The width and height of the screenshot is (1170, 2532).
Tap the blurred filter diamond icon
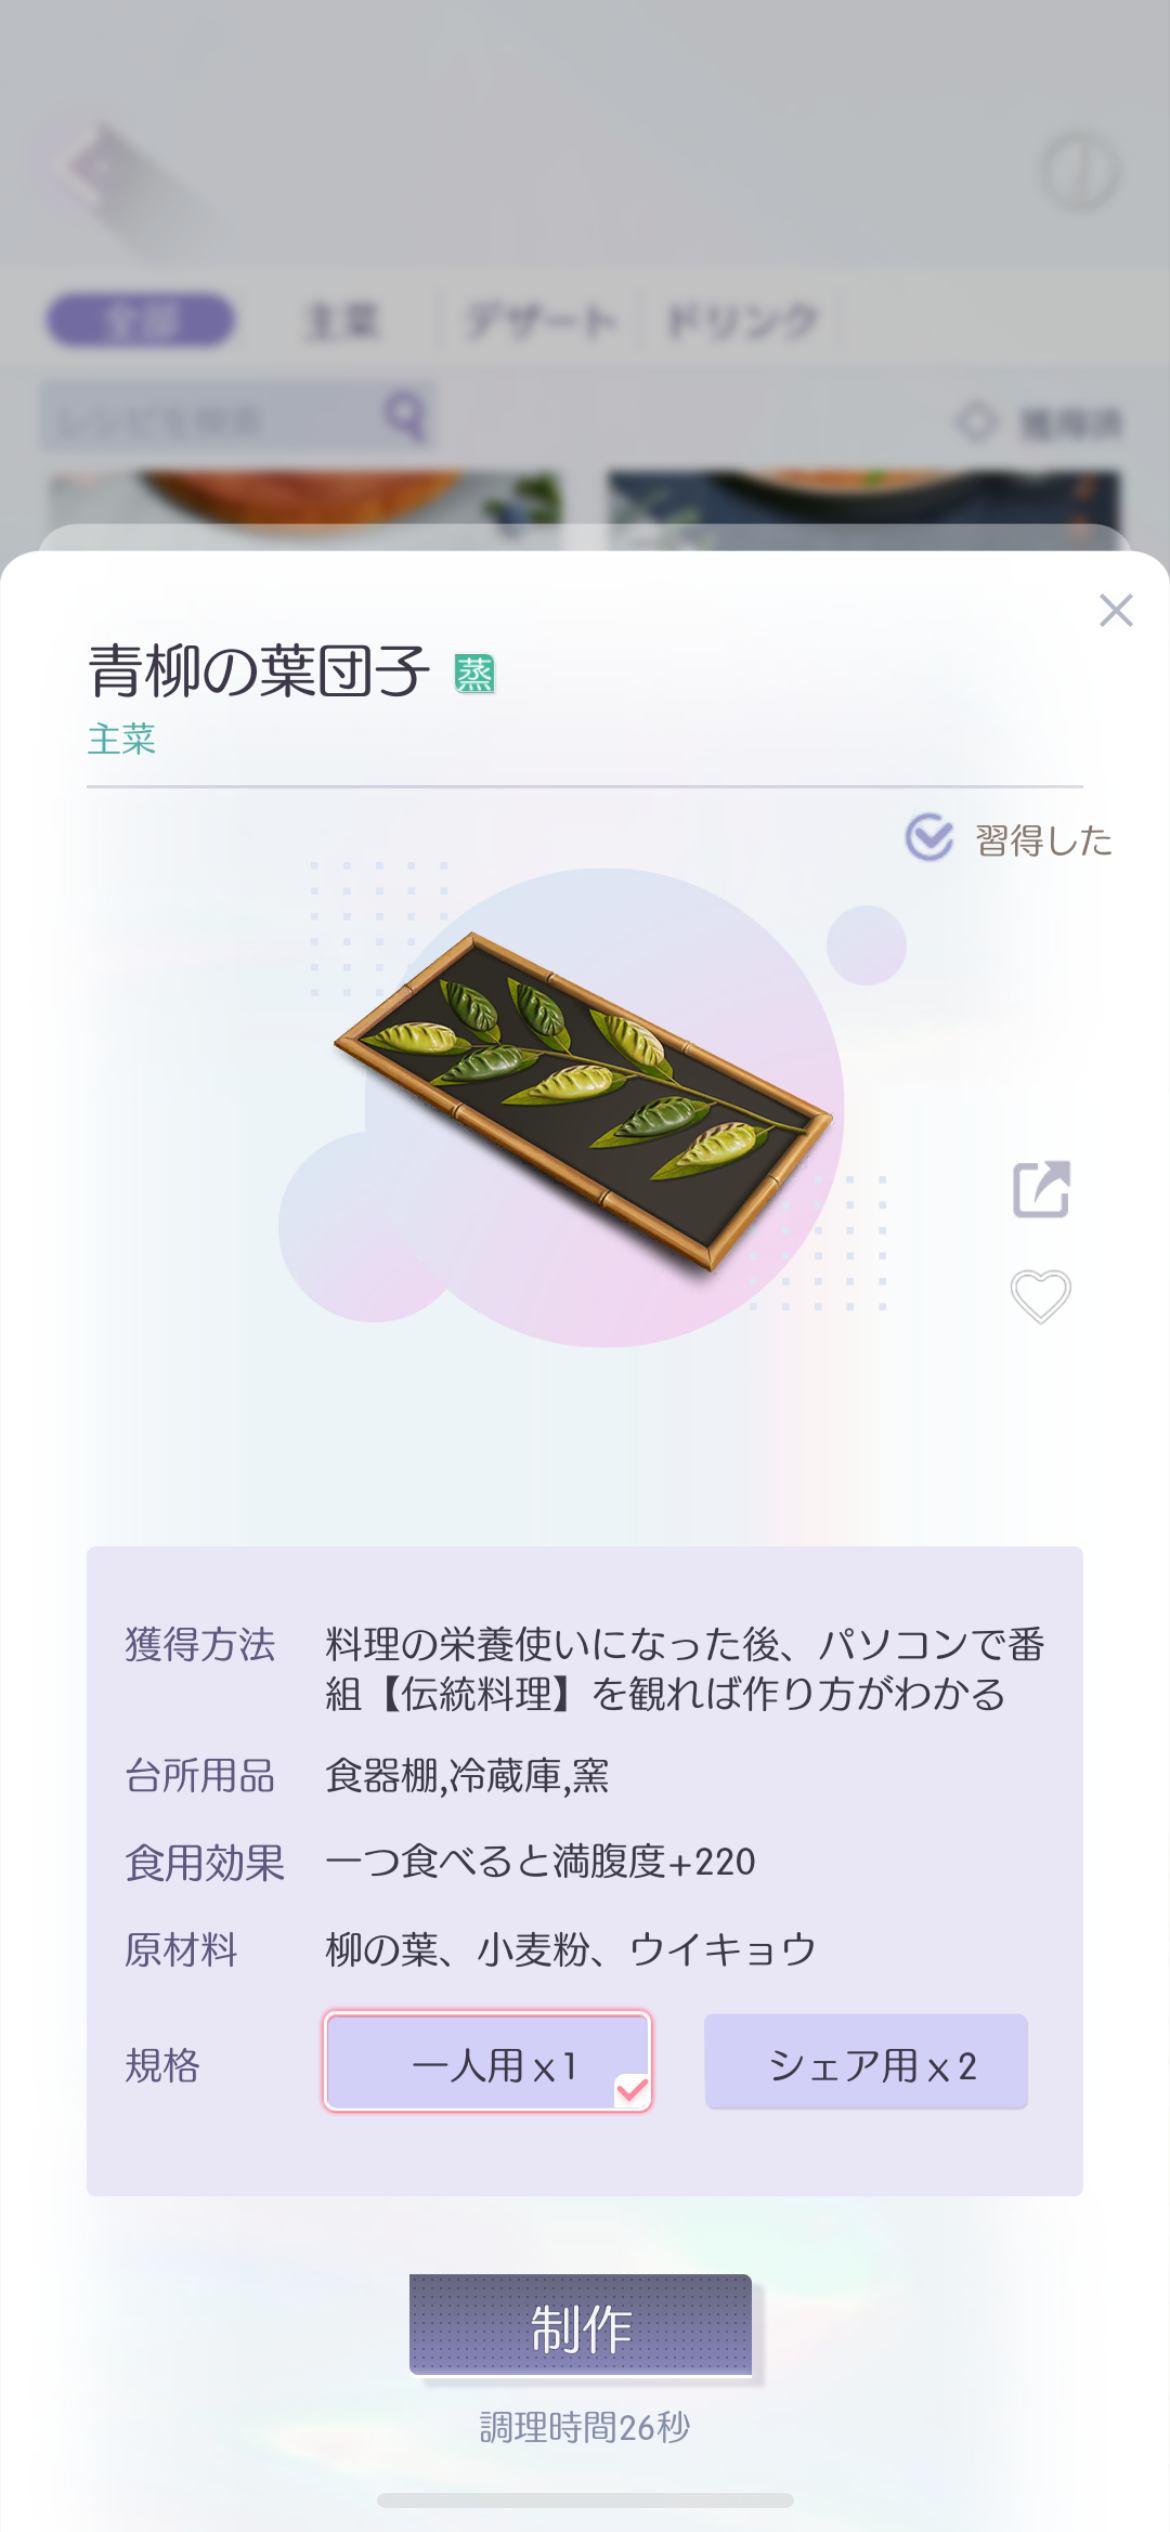[x=976, y=421]
